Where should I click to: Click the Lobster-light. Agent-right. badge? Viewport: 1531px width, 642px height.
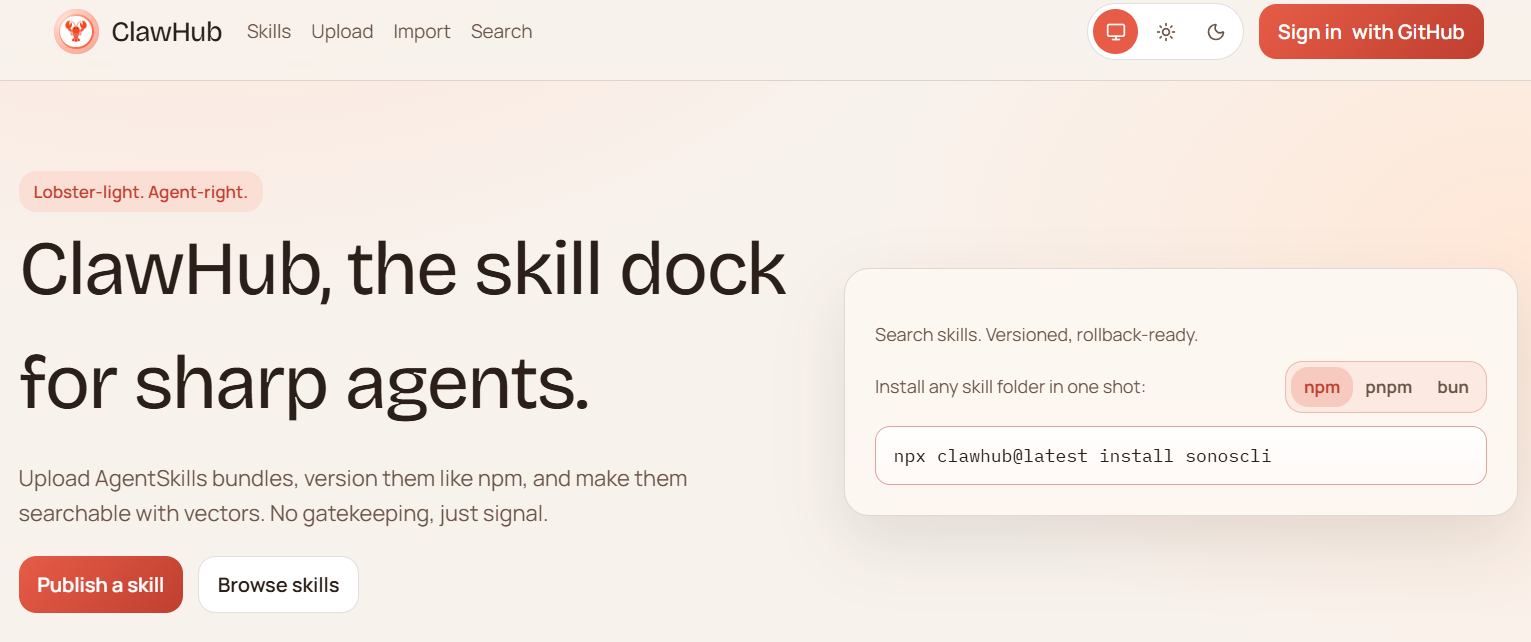140,192
